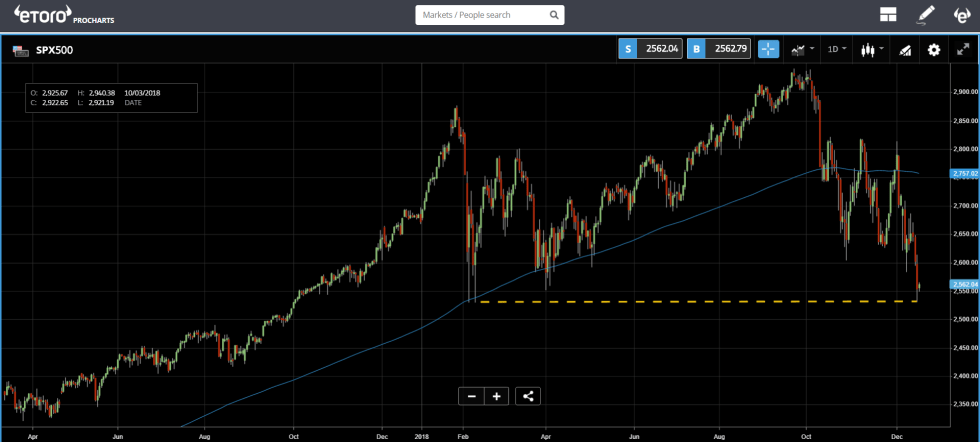Open the candlestick chart type dropdown
The height and width of the screenshot is (442, 980).
tap(870, 49)
